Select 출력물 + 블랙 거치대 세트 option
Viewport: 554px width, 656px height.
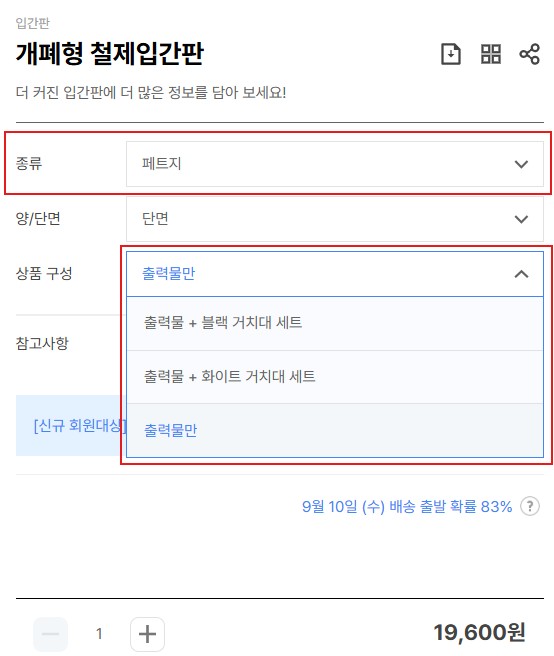335,323
